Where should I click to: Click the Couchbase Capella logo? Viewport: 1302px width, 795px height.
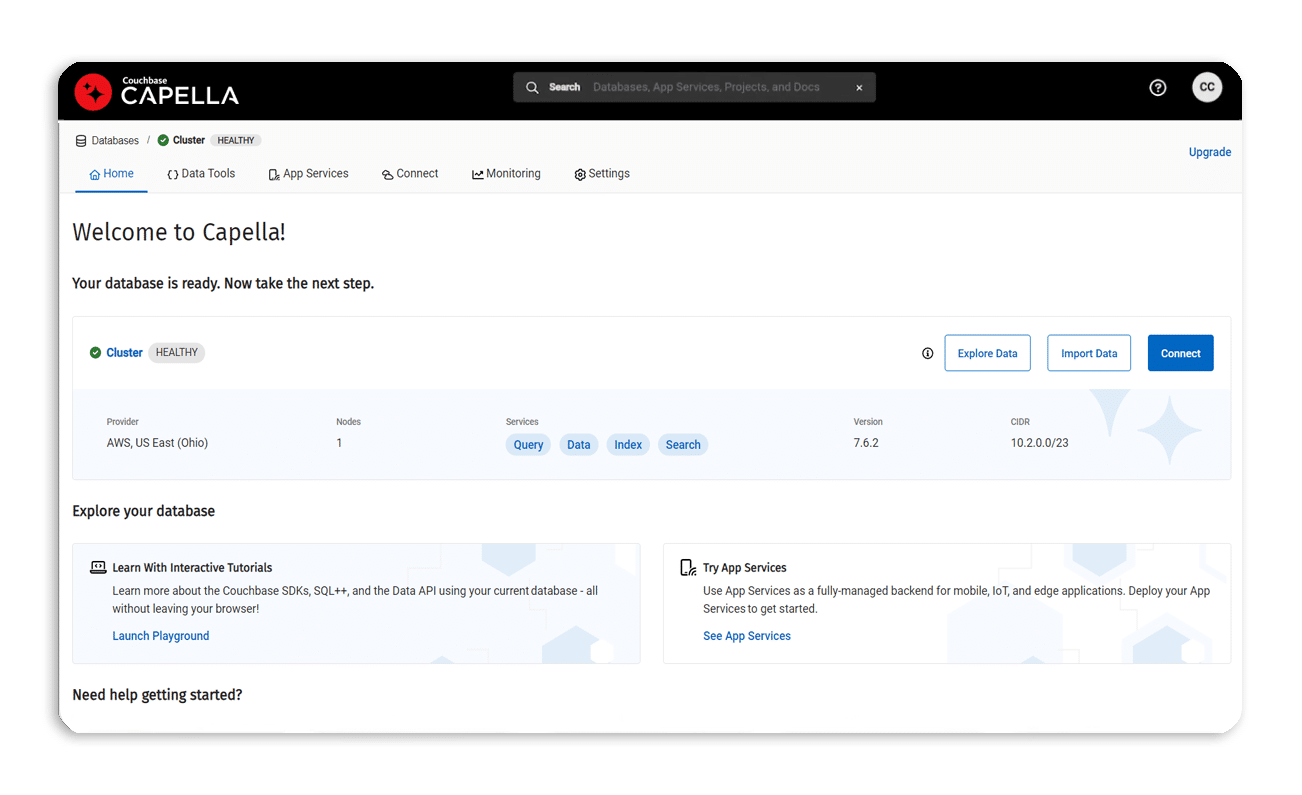(157, 91)
